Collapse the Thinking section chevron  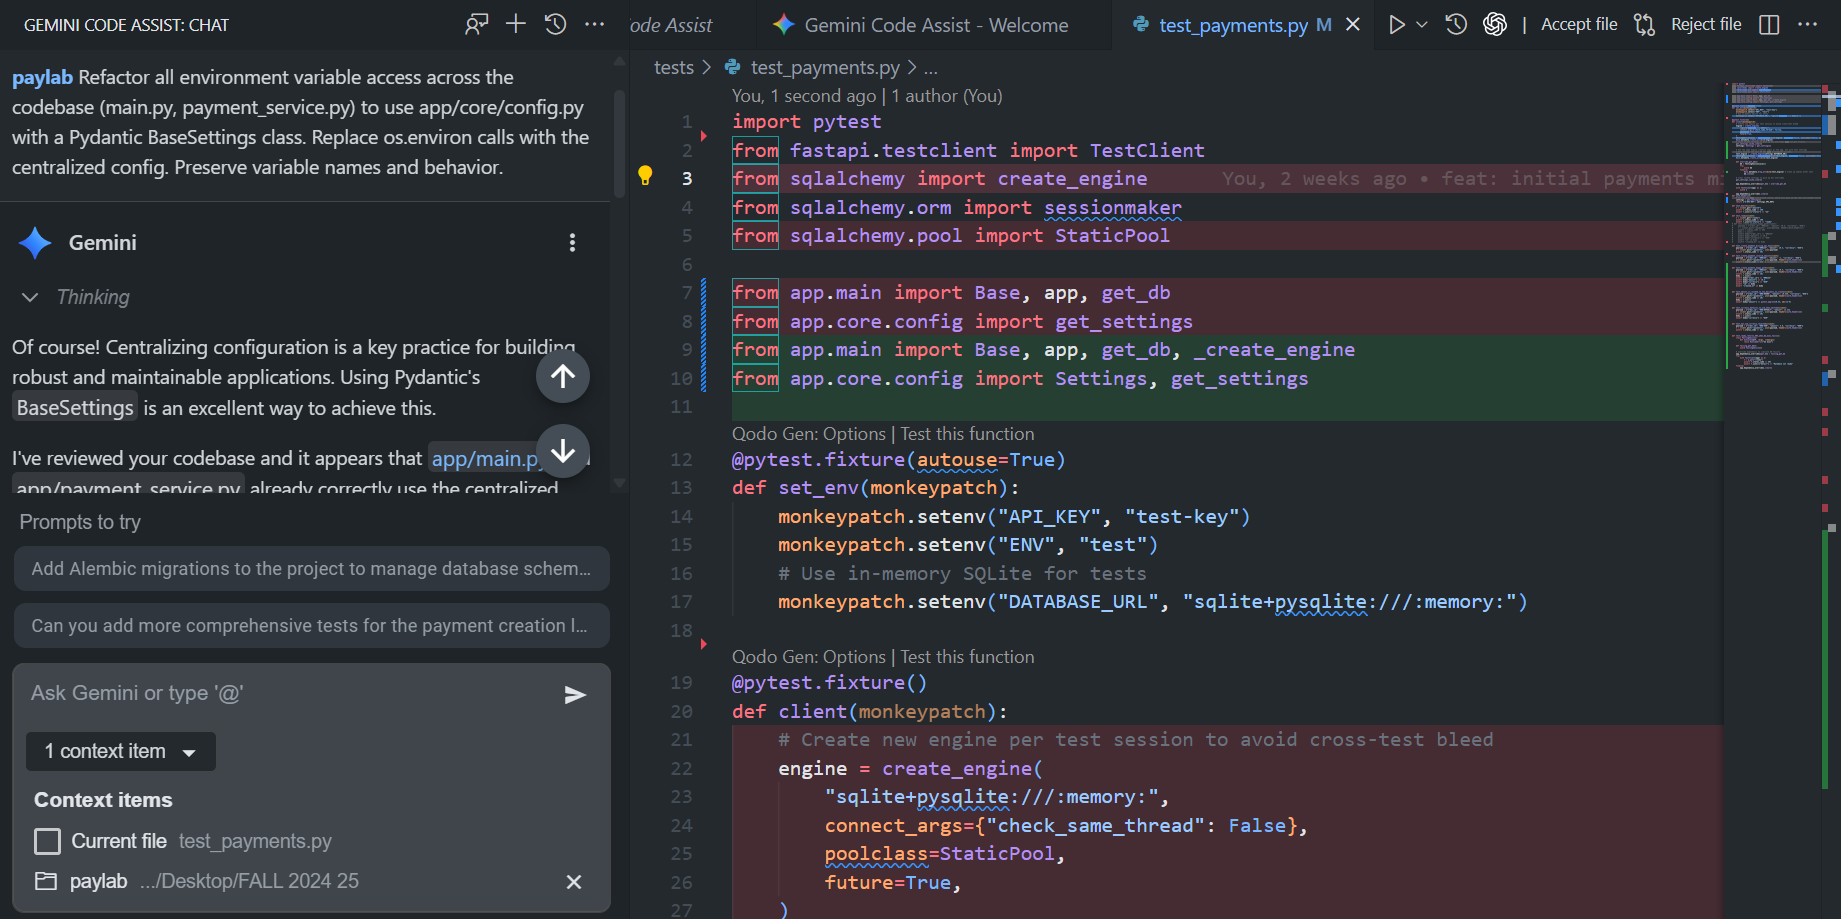pyautogui.click(x=29, y=297)
